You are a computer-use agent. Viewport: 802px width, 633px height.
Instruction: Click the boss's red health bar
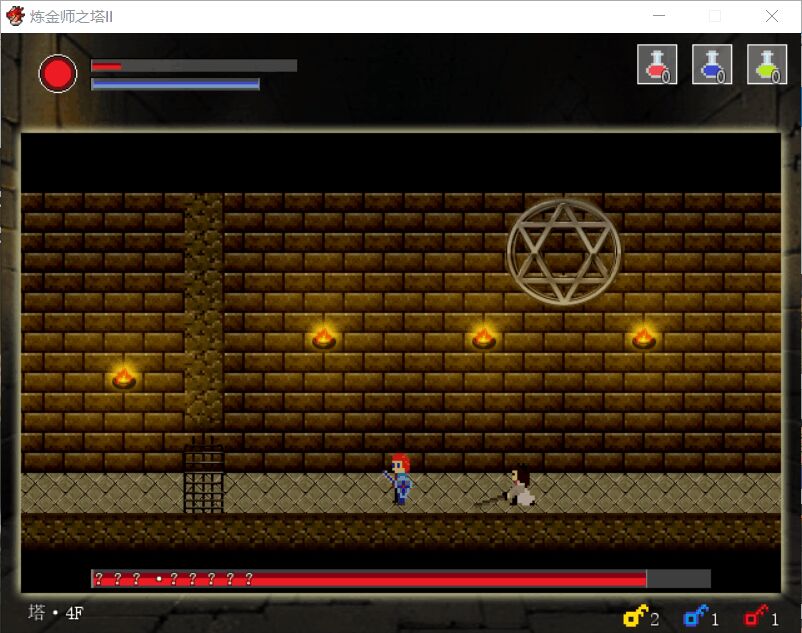coord(400,579)
